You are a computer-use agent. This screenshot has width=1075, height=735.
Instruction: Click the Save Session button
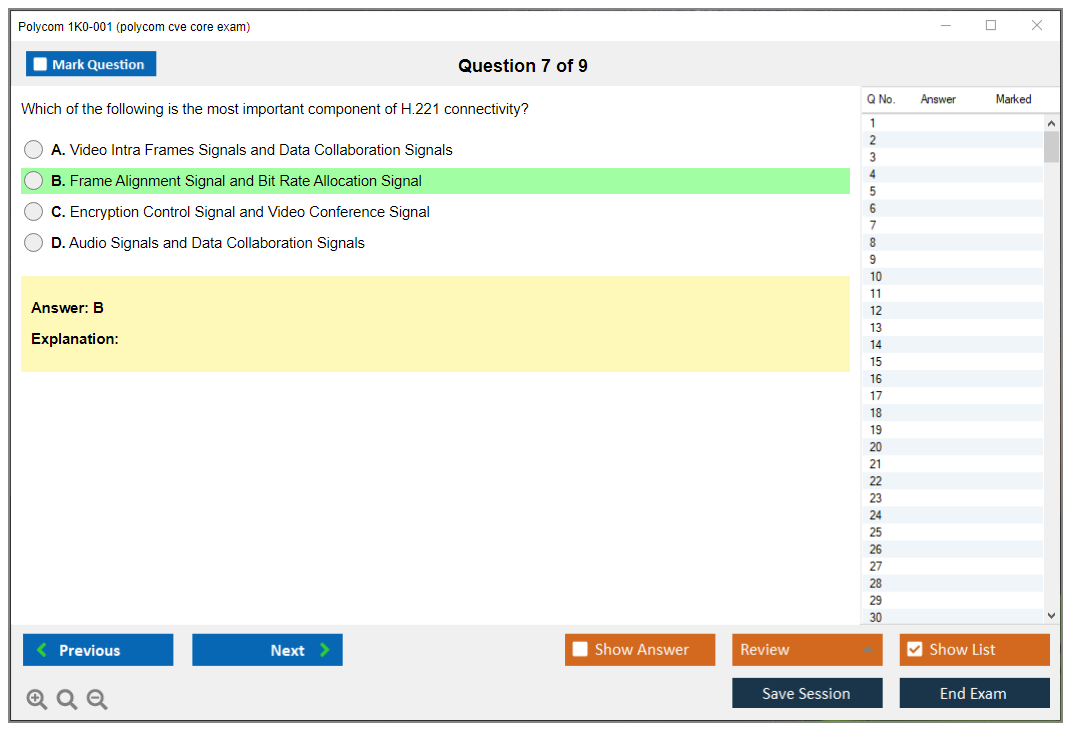point(807,693)
